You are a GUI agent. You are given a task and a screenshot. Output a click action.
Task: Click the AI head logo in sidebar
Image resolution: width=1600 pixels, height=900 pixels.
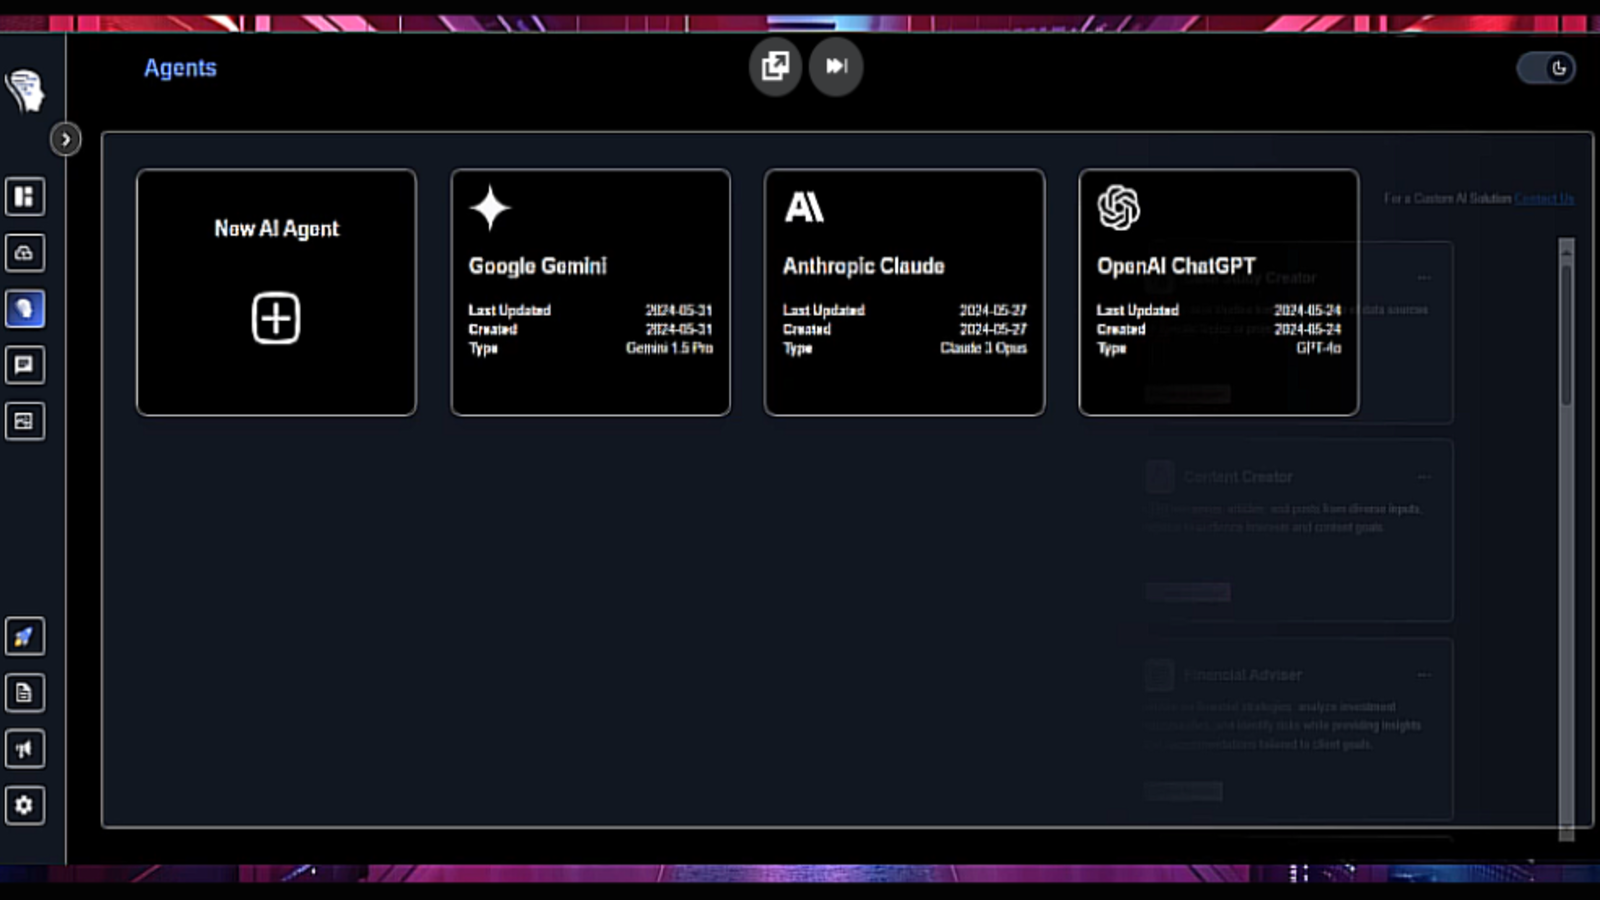coord(25,90)
